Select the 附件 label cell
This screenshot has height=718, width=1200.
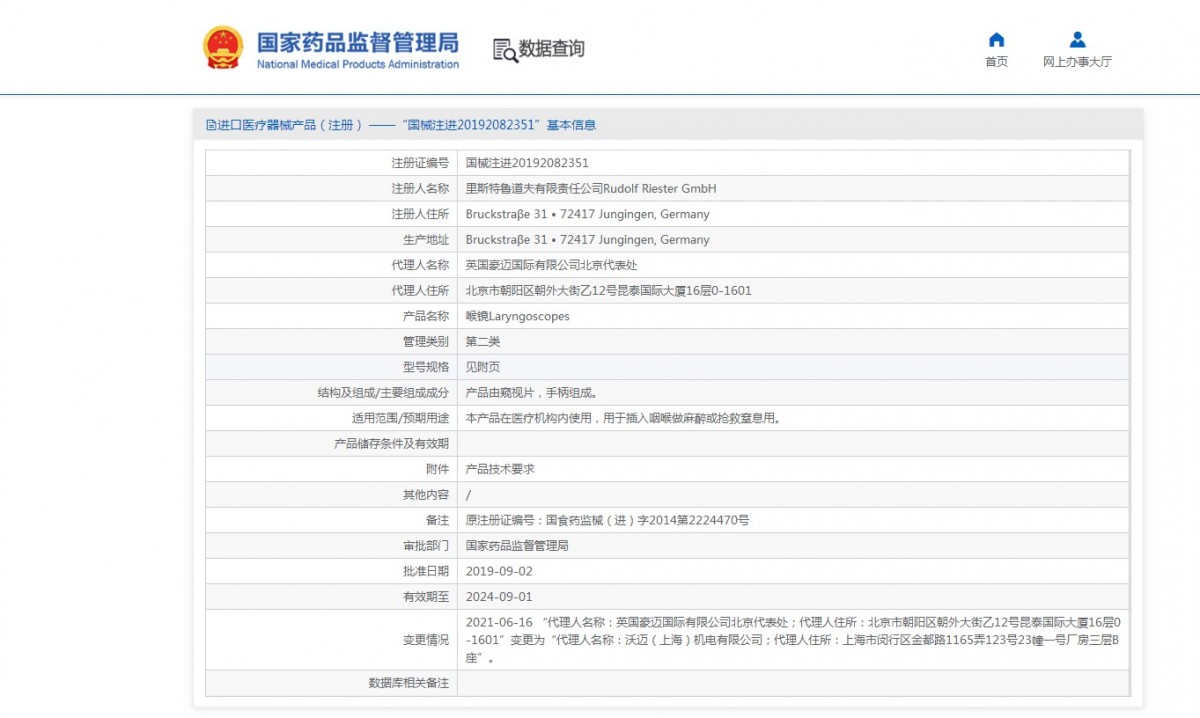click(331, 469)
